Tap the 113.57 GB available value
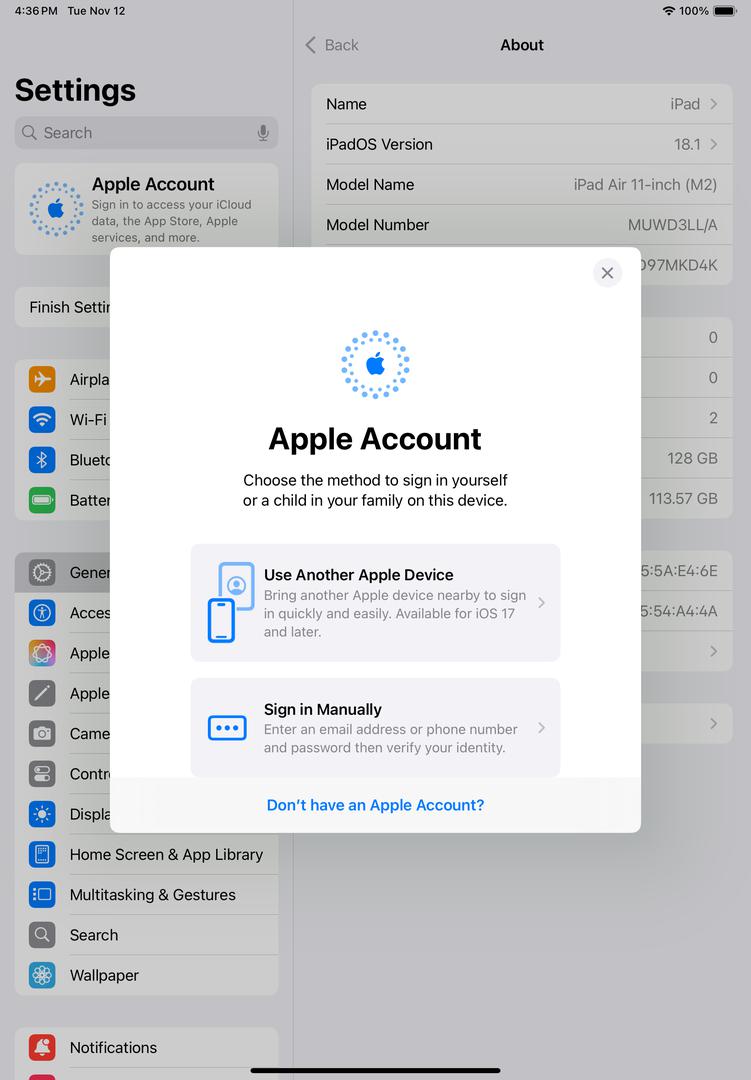This screenshot has height=1080, width=751. click(683, 498)
